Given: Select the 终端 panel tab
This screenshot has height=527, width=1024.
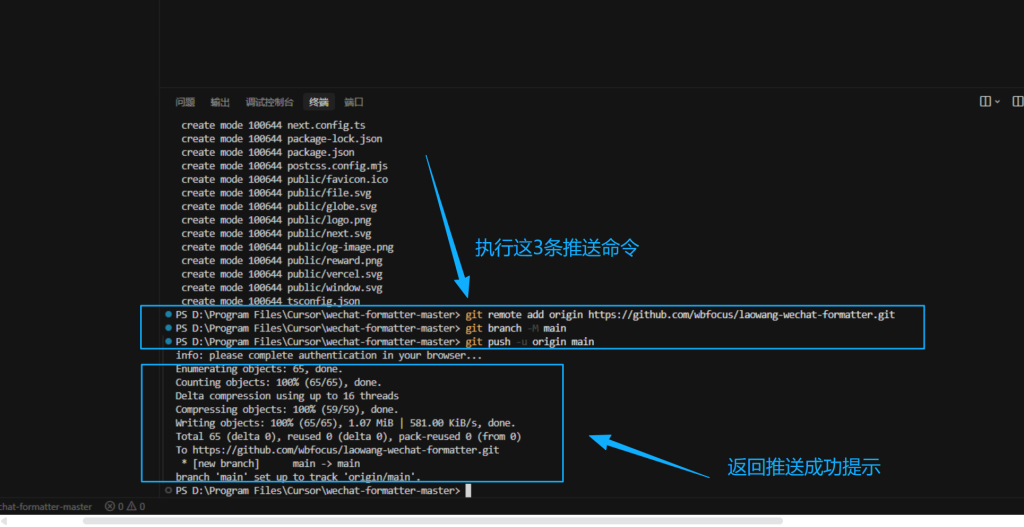Looking at the screenshot, I should point(319,102).
